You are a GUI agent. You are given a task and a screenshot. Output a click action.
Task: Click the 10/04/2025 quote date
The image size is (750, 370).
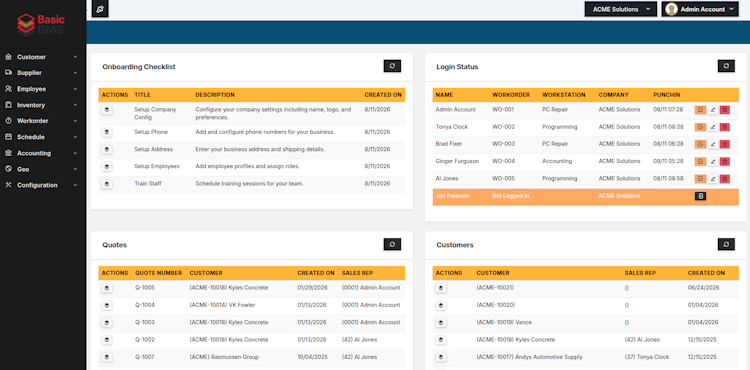(x=311, y=357)
